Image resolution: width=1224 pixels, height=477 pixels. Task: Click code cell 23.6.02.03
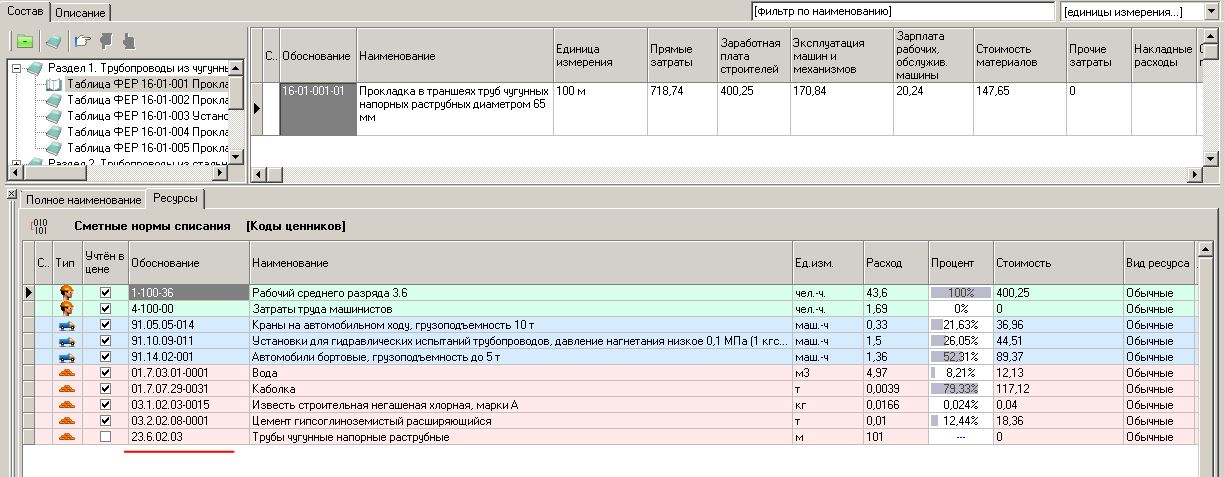pos(188,437)
